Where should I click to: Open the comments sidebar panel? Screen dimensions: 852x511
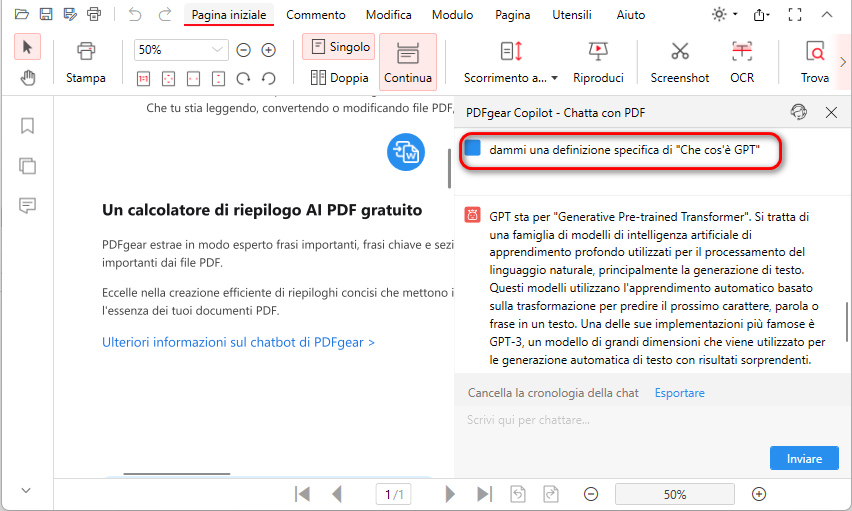[27, 205]
